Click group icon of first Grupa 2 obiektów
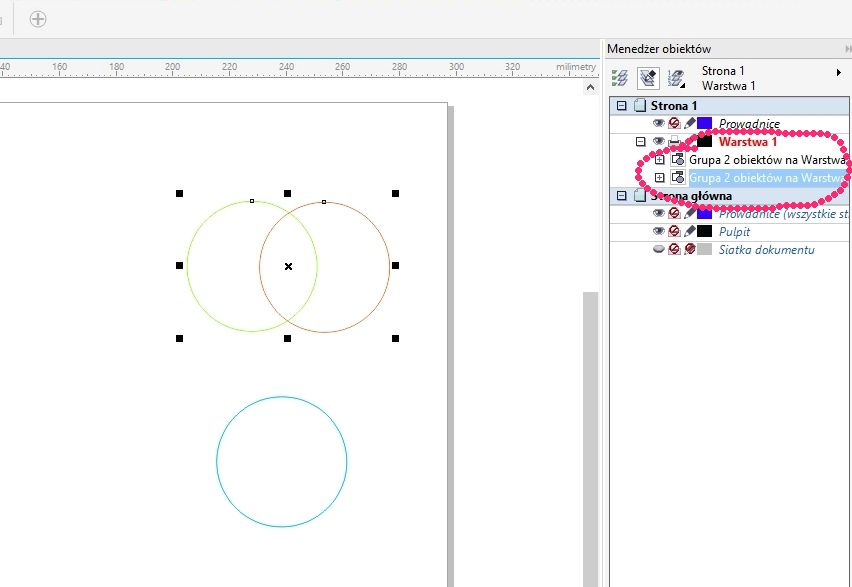This screenshot has width=852, height=587. coord(677,160)
